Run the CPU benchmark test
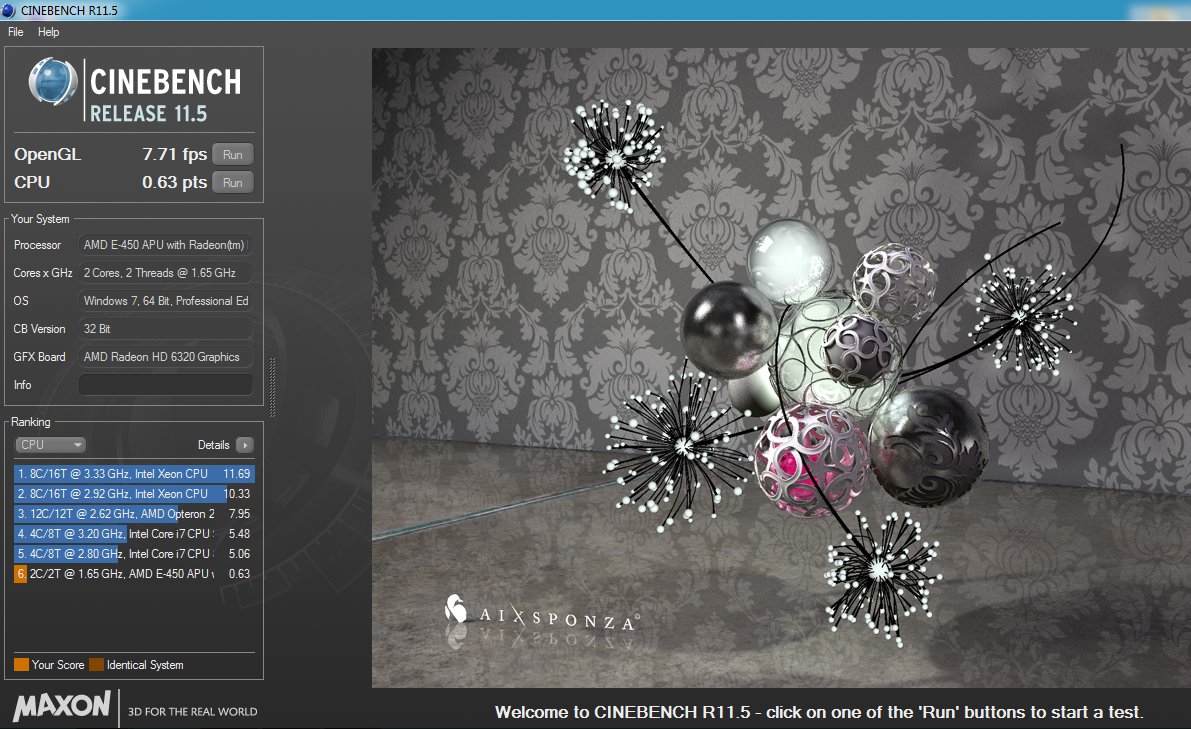Image resolution: width=1191 pixels, height=729 pixels. (232, 182)
